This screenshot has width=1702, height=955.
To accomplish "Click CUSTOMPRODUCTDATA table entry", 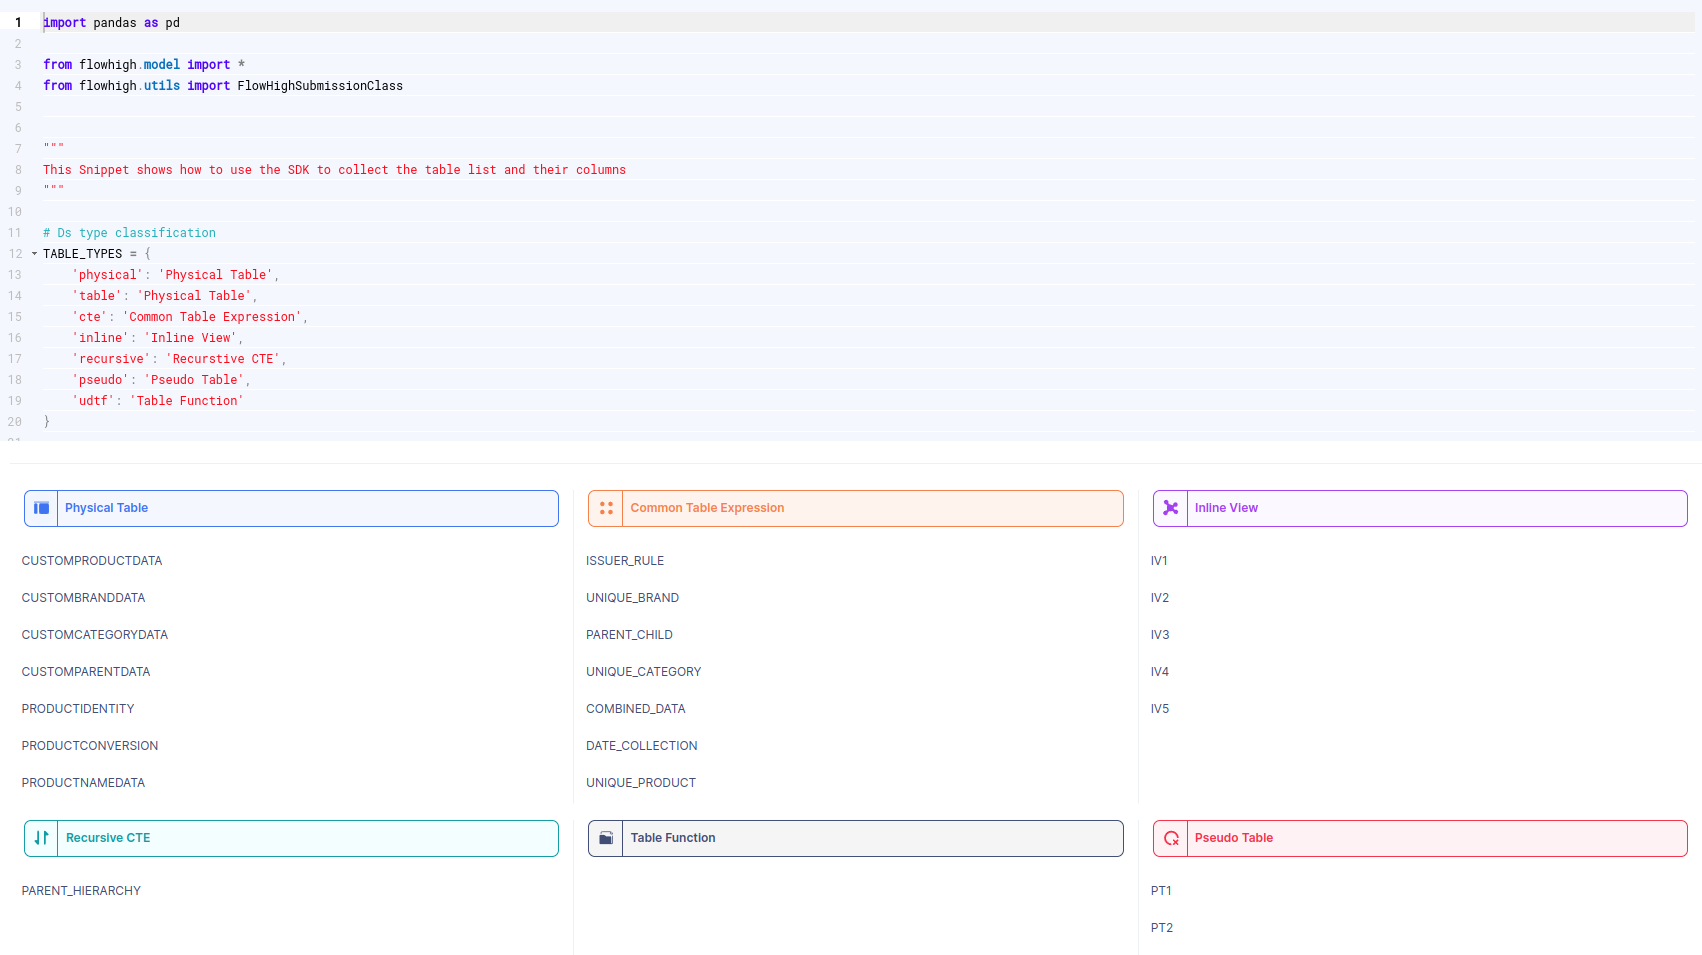I will click(92, 561).
